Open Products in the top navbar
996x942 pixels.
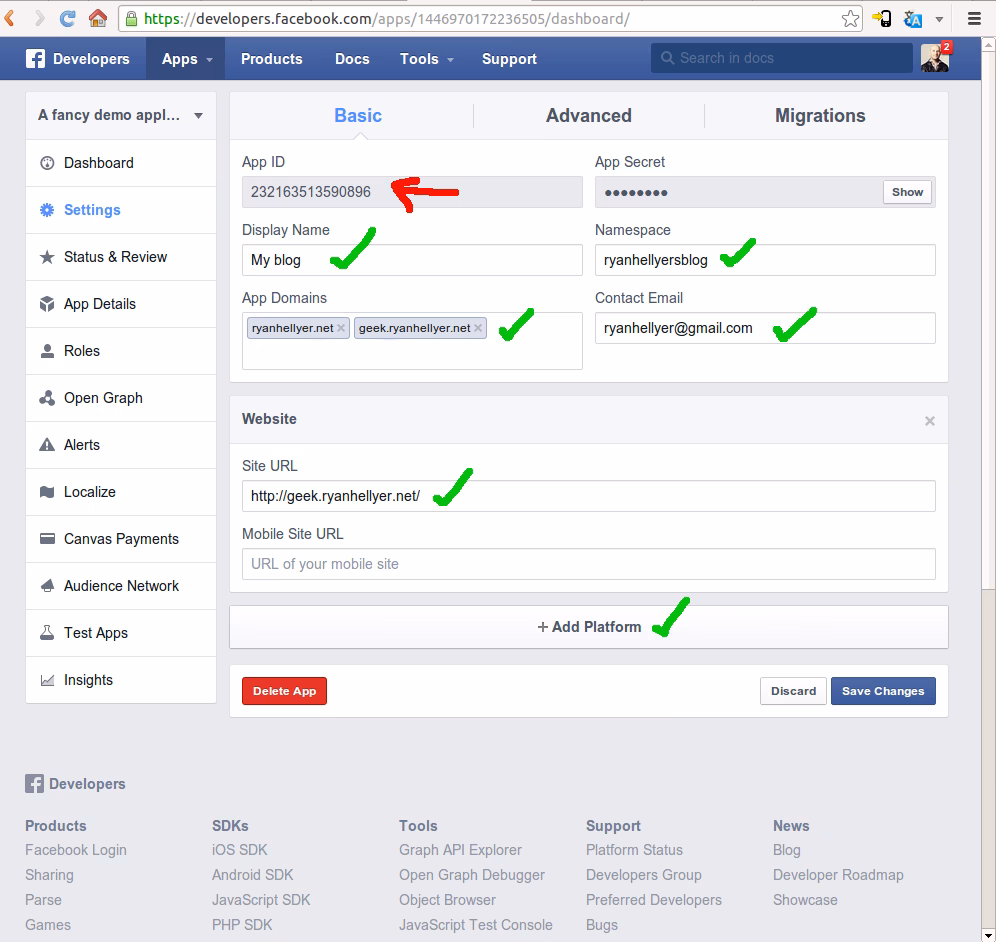tap(271, 58)
